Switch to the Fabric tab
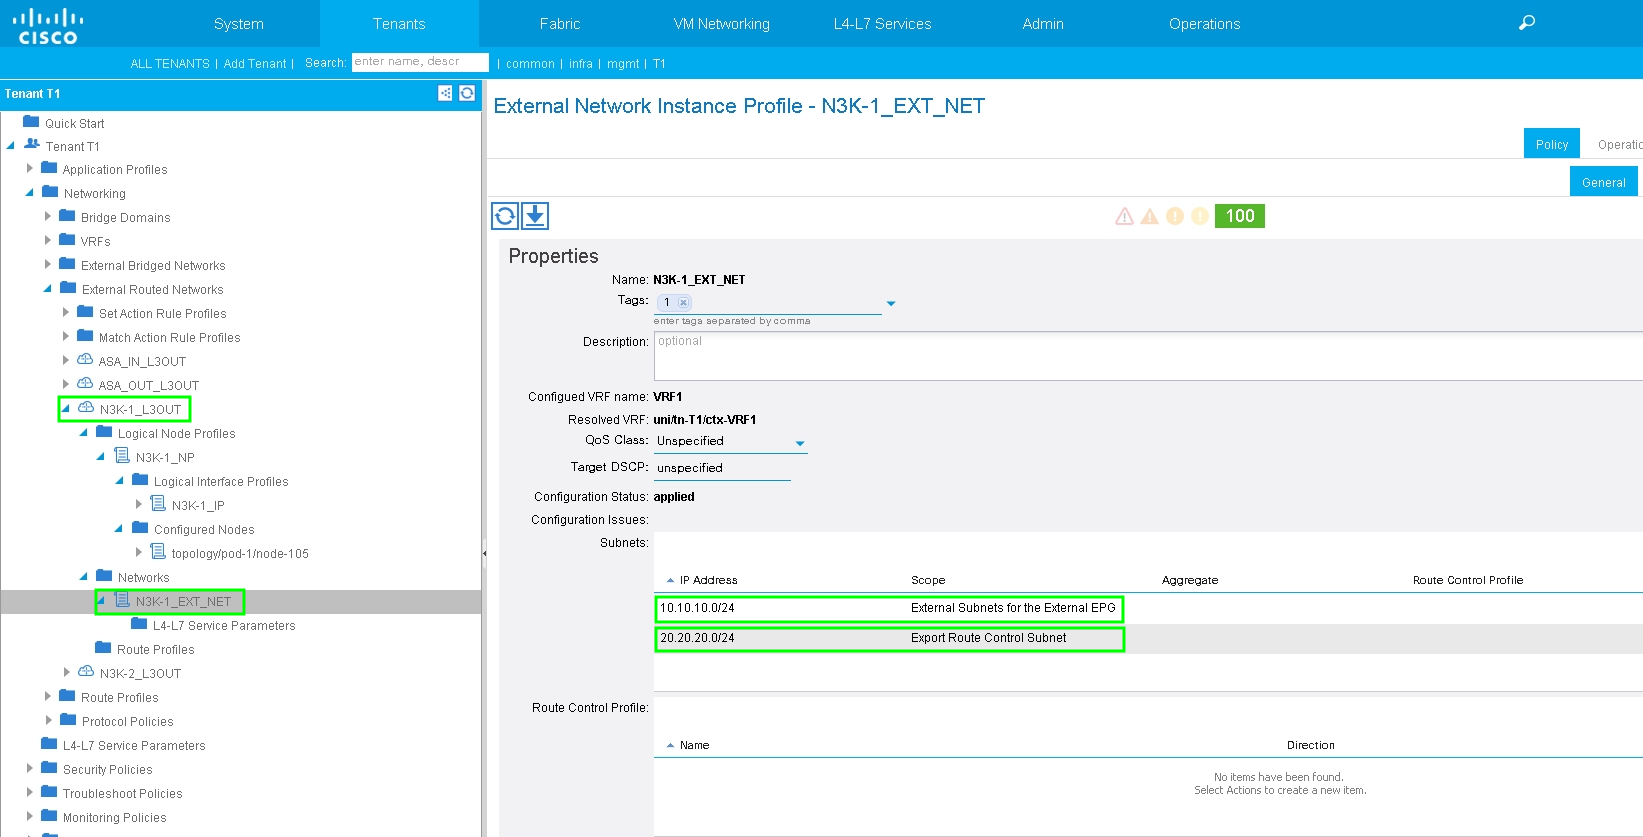The image size is (1643, 837). click(x=559, y=24)
